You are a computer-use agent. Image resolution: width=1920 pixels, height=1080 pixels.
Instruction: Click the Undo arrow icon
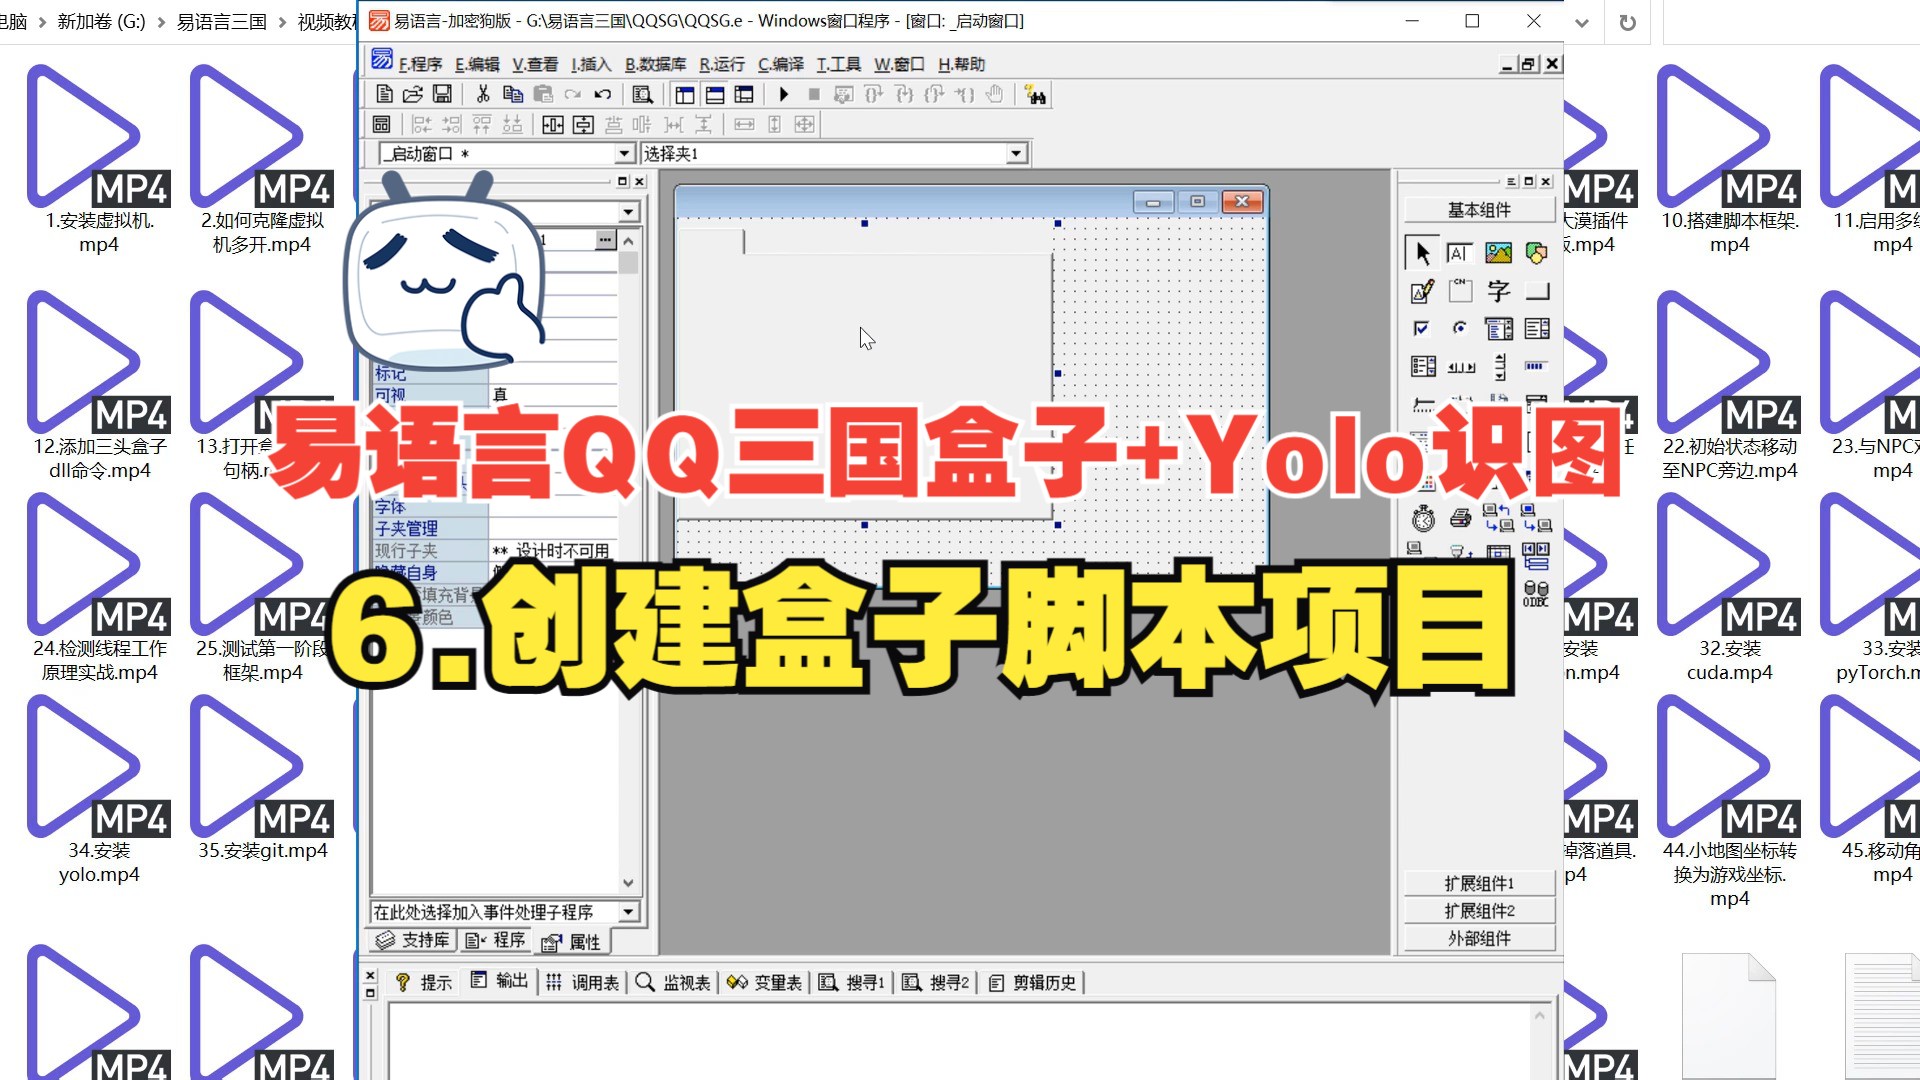coord(602,94)
